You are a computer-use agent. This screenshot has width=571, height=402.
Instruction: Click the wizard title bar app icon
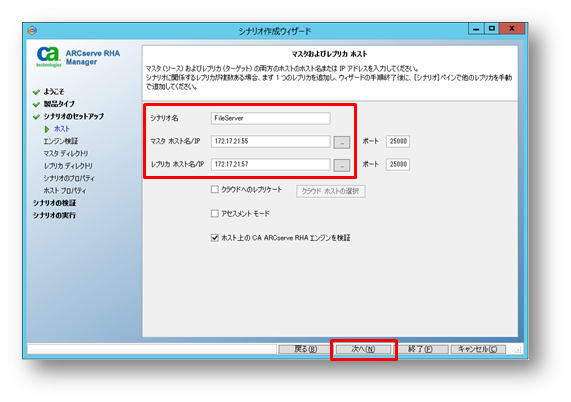(x=32, y=30)
